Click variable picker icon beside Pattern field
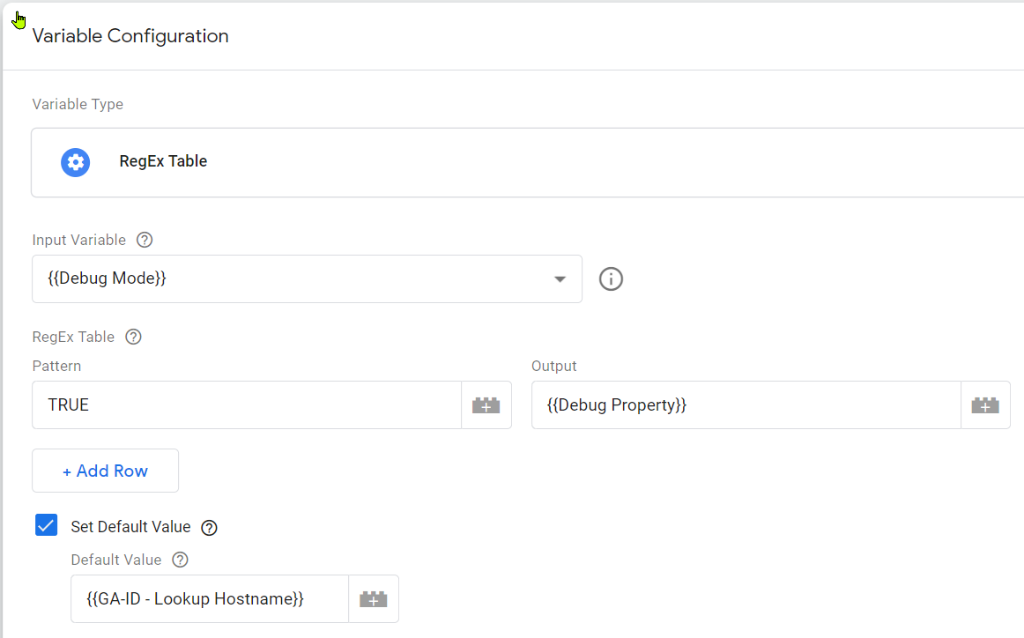Screen dimensions: 1024x638 tap(486, 405)
